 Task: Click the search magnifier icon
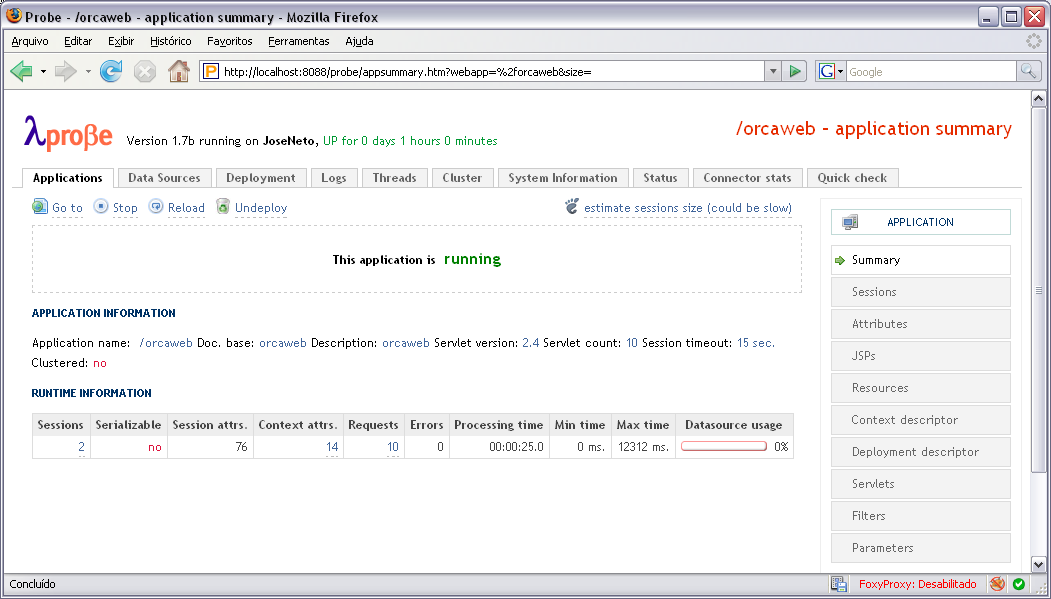click(1028, 71)
